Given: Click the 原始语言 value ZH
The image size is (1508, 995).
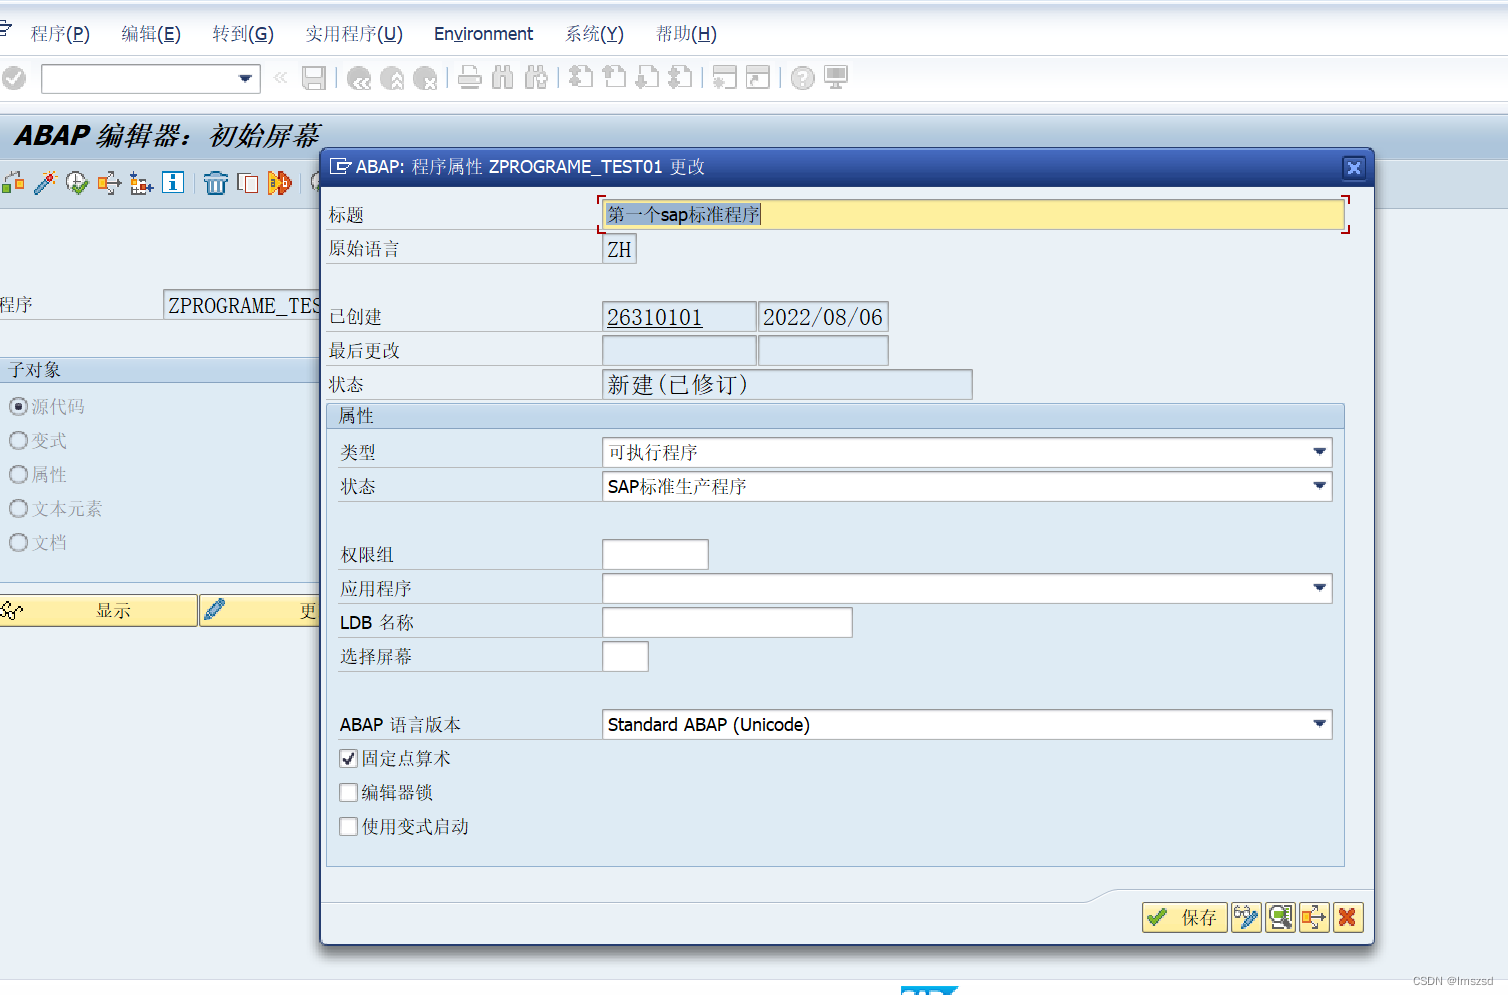Looking at the screenshot, I should [619, 249].
